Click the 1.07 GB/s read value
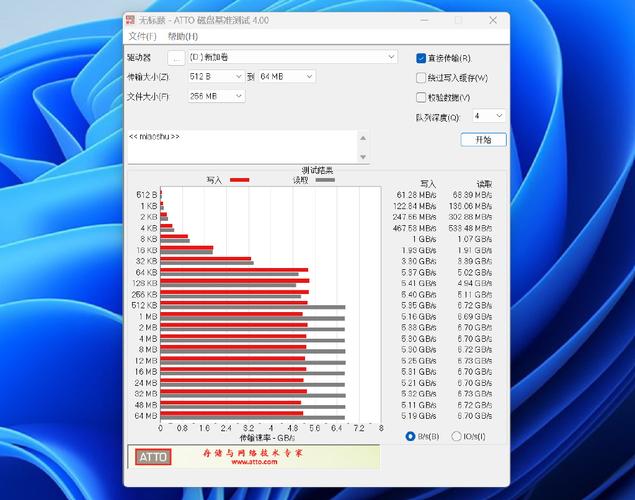 click(x=475, y=239)
